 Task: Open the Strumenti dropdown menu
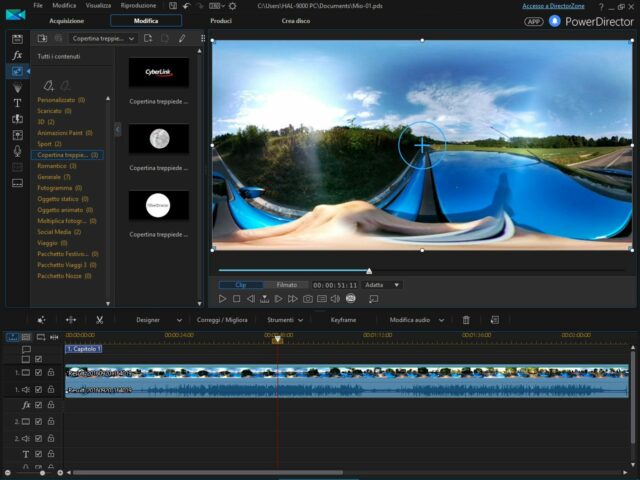coord(284,320)
